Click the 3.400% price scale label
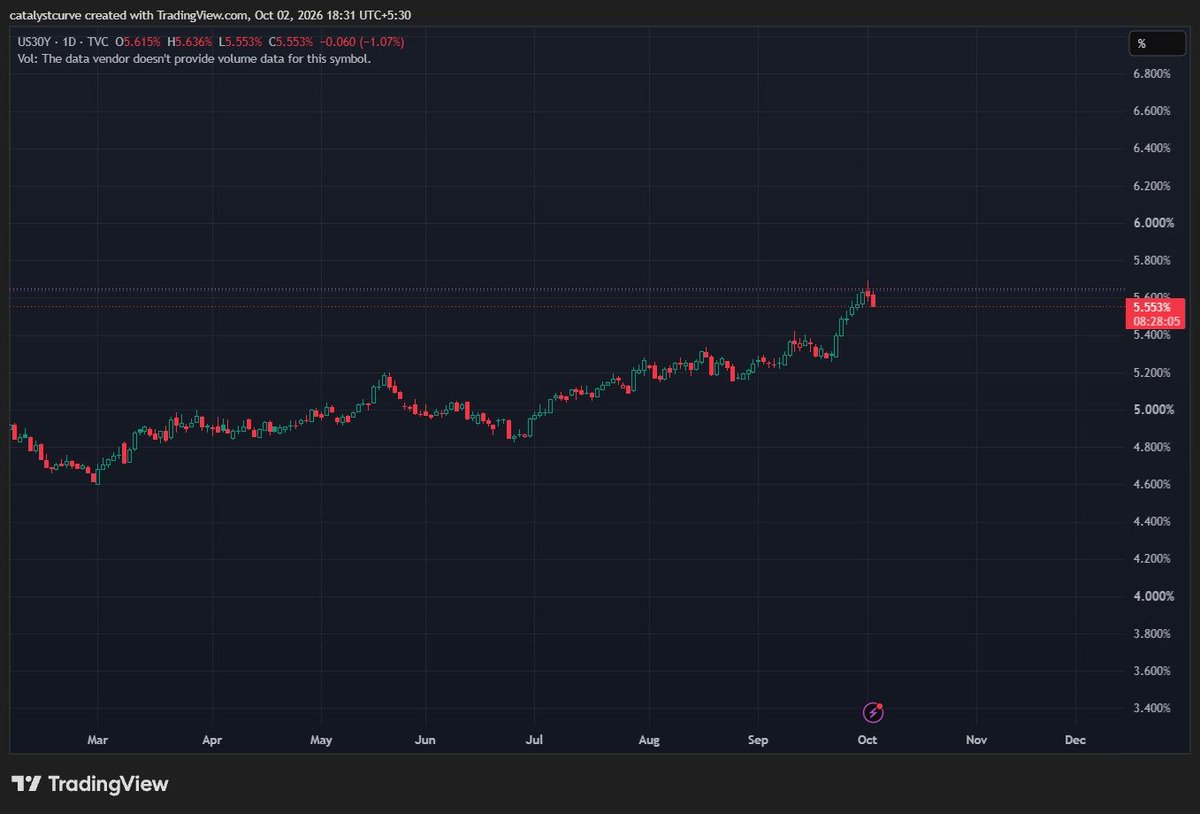 [x=1152, y=708]
